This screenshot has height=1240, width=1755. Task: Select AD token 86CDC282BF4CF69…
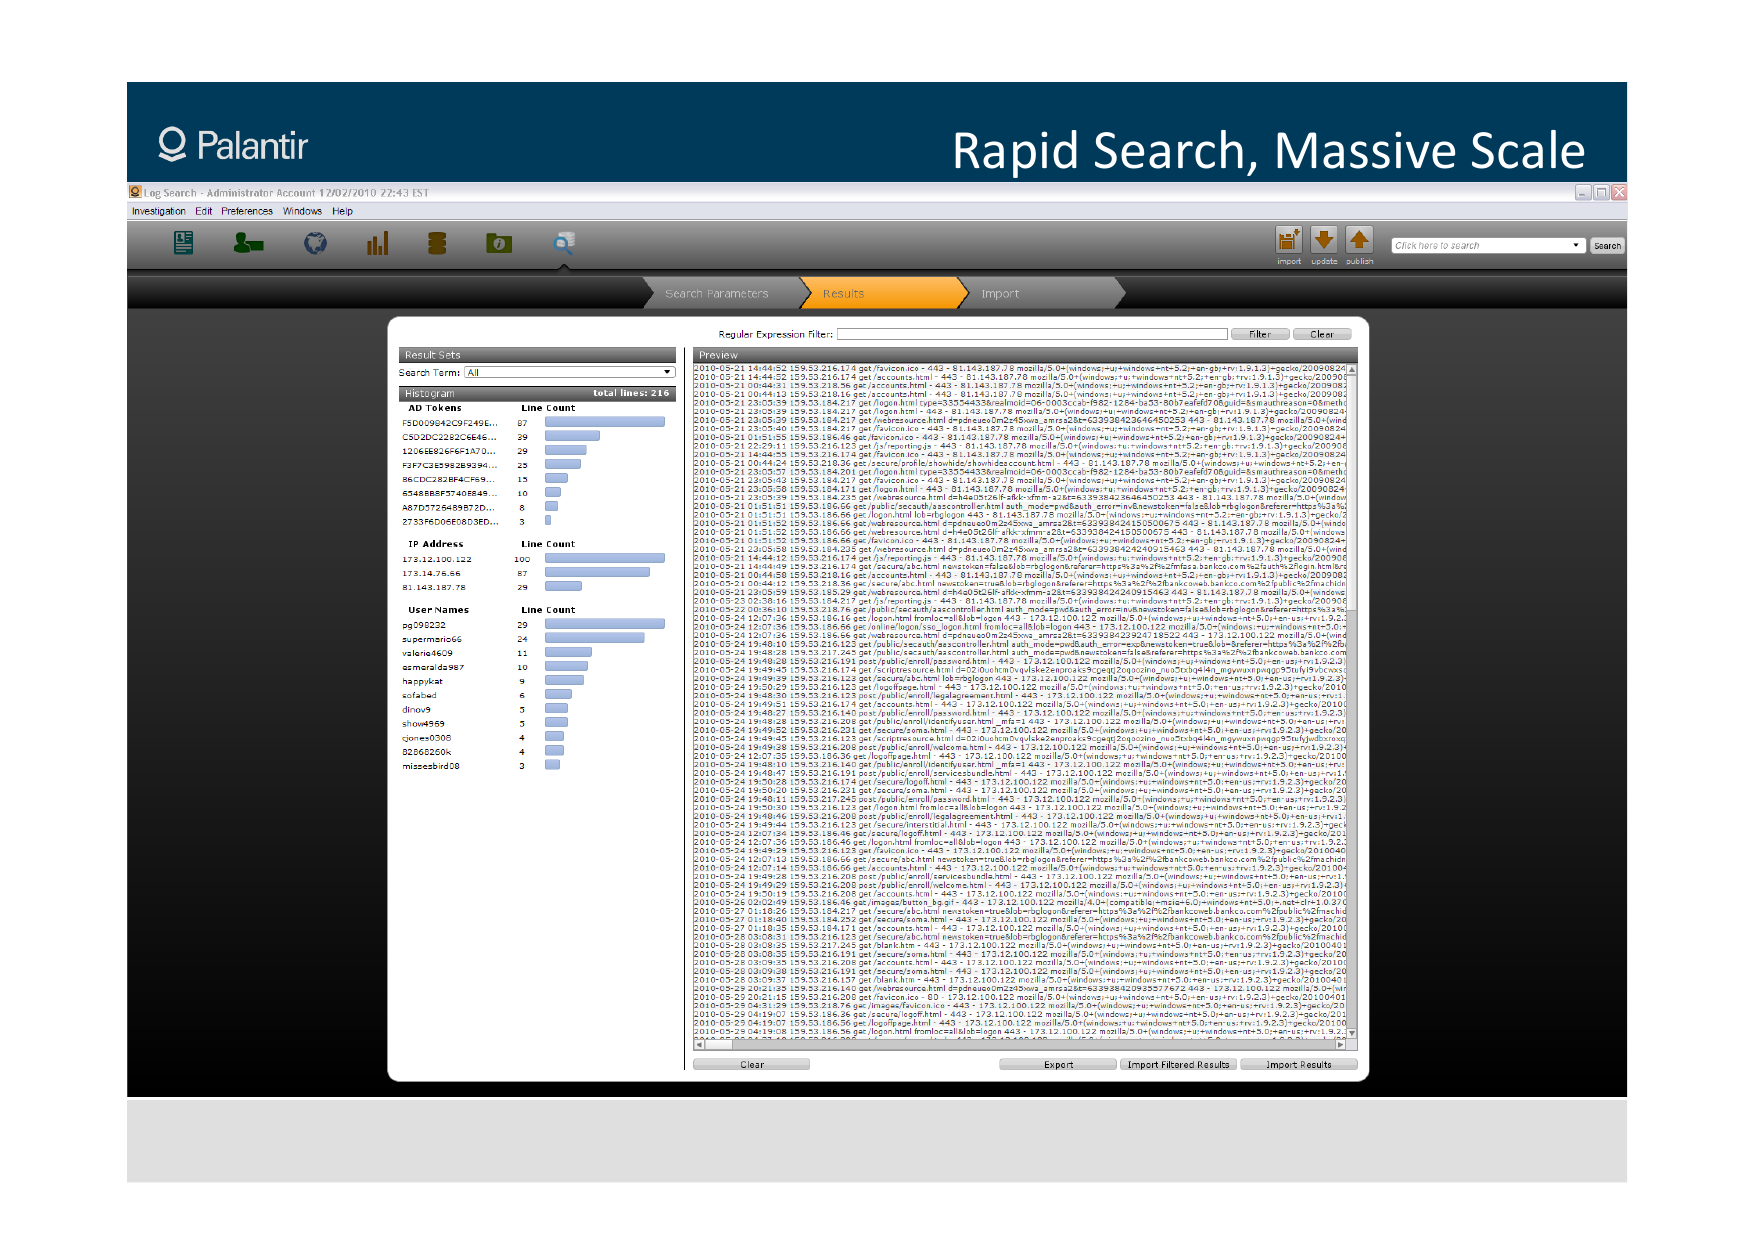coord(450,479)
